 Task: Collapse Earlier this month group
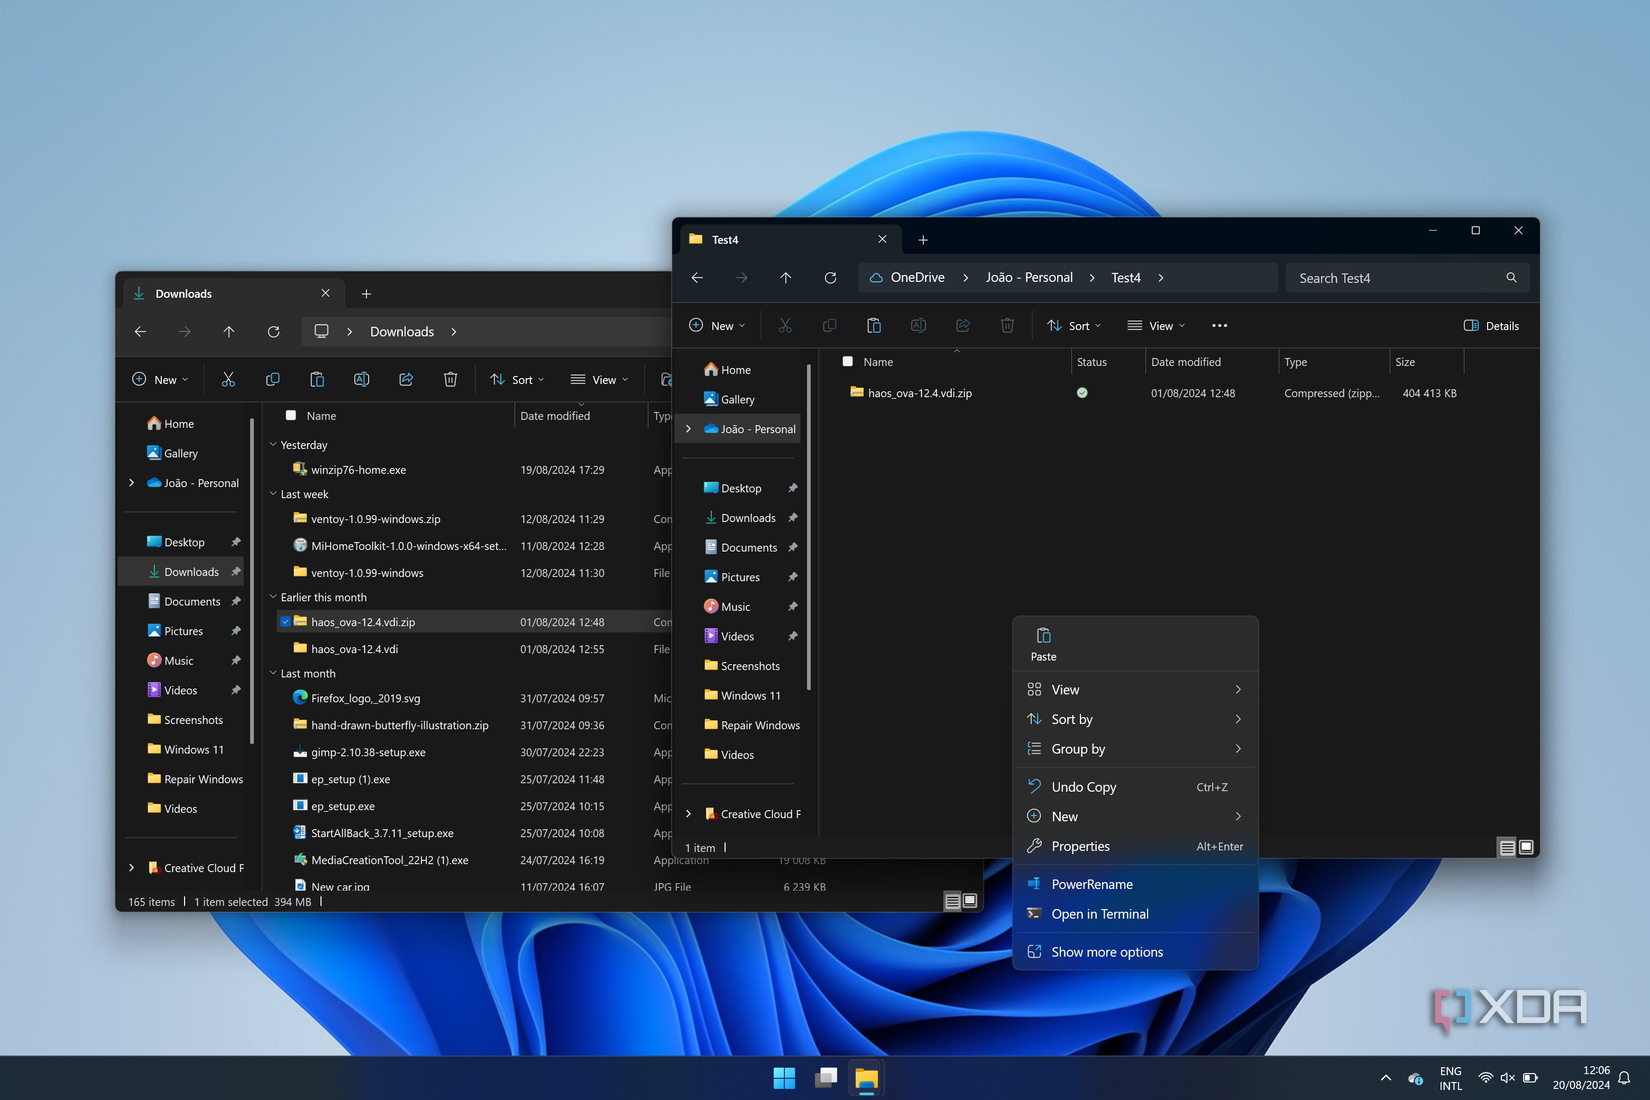pyautogui.click(x=273, y=597)
